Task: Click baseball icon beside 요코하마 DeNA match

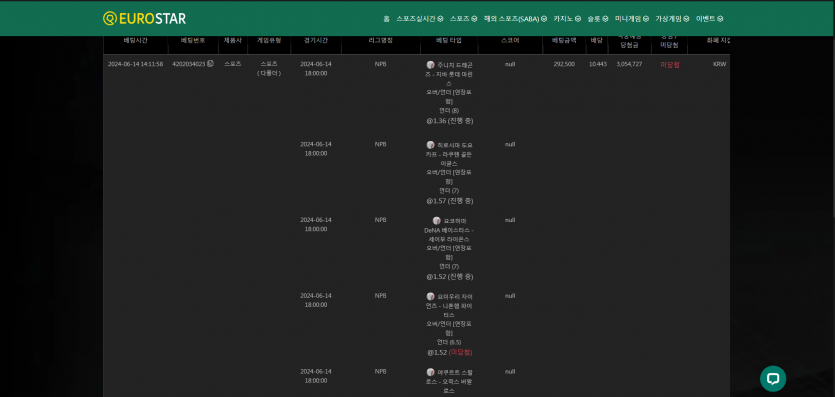Action: click(x=437, y=220)
